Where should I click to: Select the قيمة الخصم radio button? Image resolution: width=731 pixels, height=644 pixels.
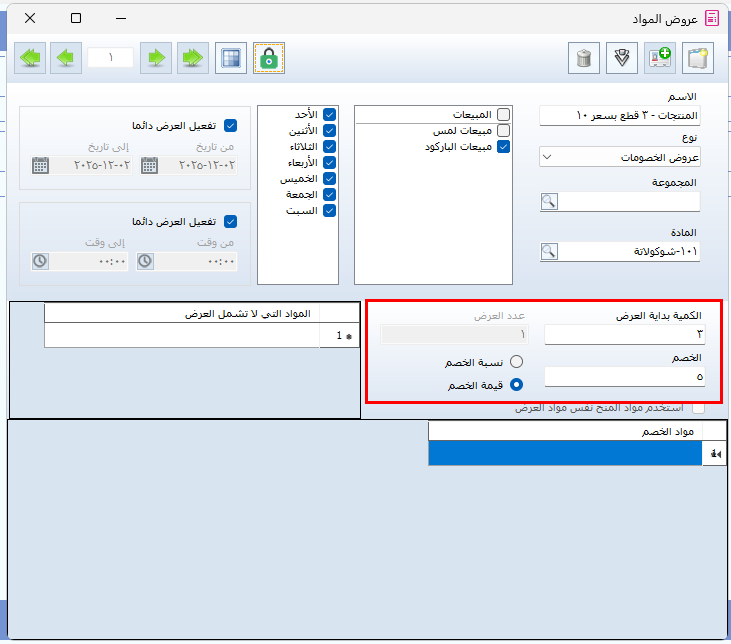tap(517, 384)
